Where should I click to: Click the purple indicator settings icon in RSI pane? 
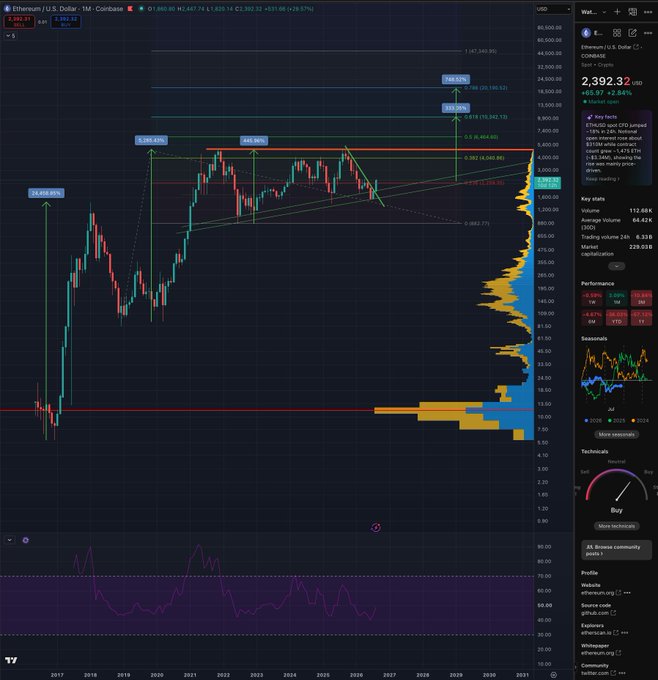point(26,540)
